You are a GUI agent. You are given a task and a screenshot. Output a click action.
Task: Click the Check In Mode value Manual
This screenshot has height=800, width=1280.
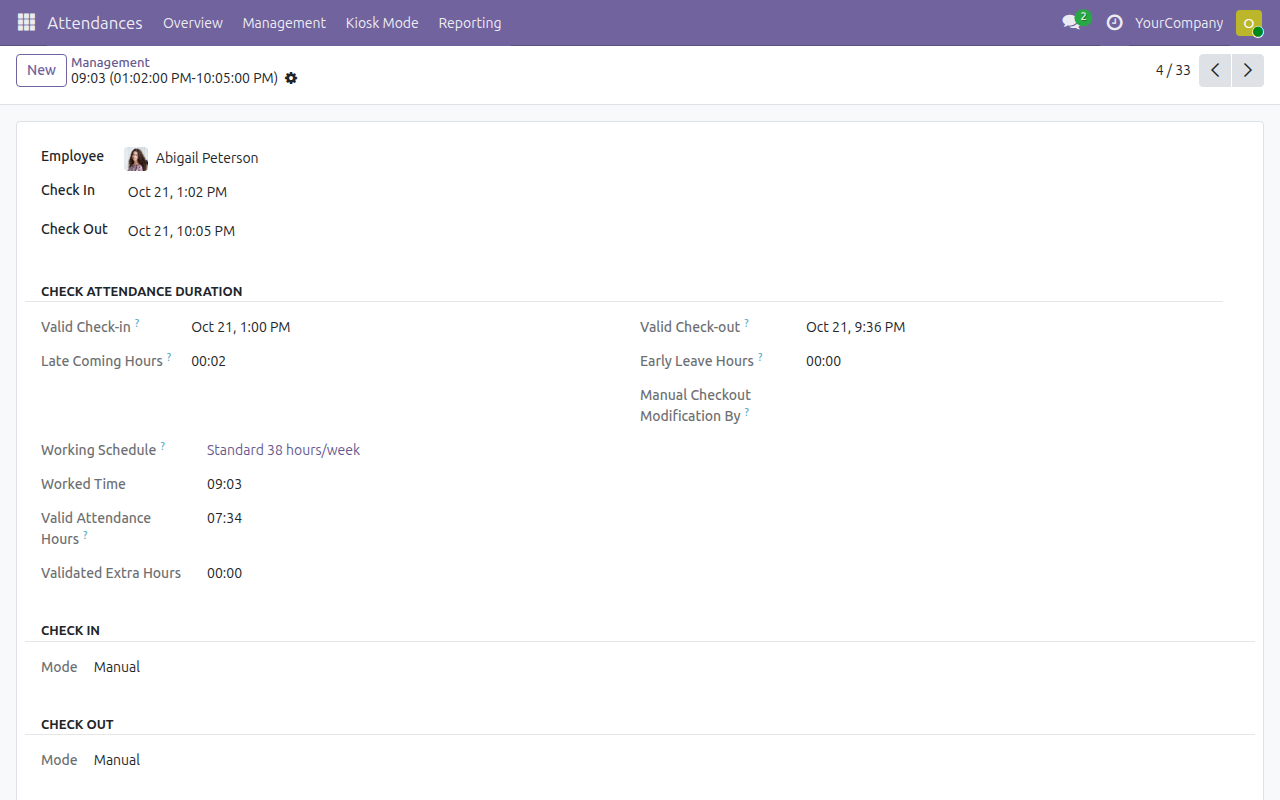click(117, 667)
